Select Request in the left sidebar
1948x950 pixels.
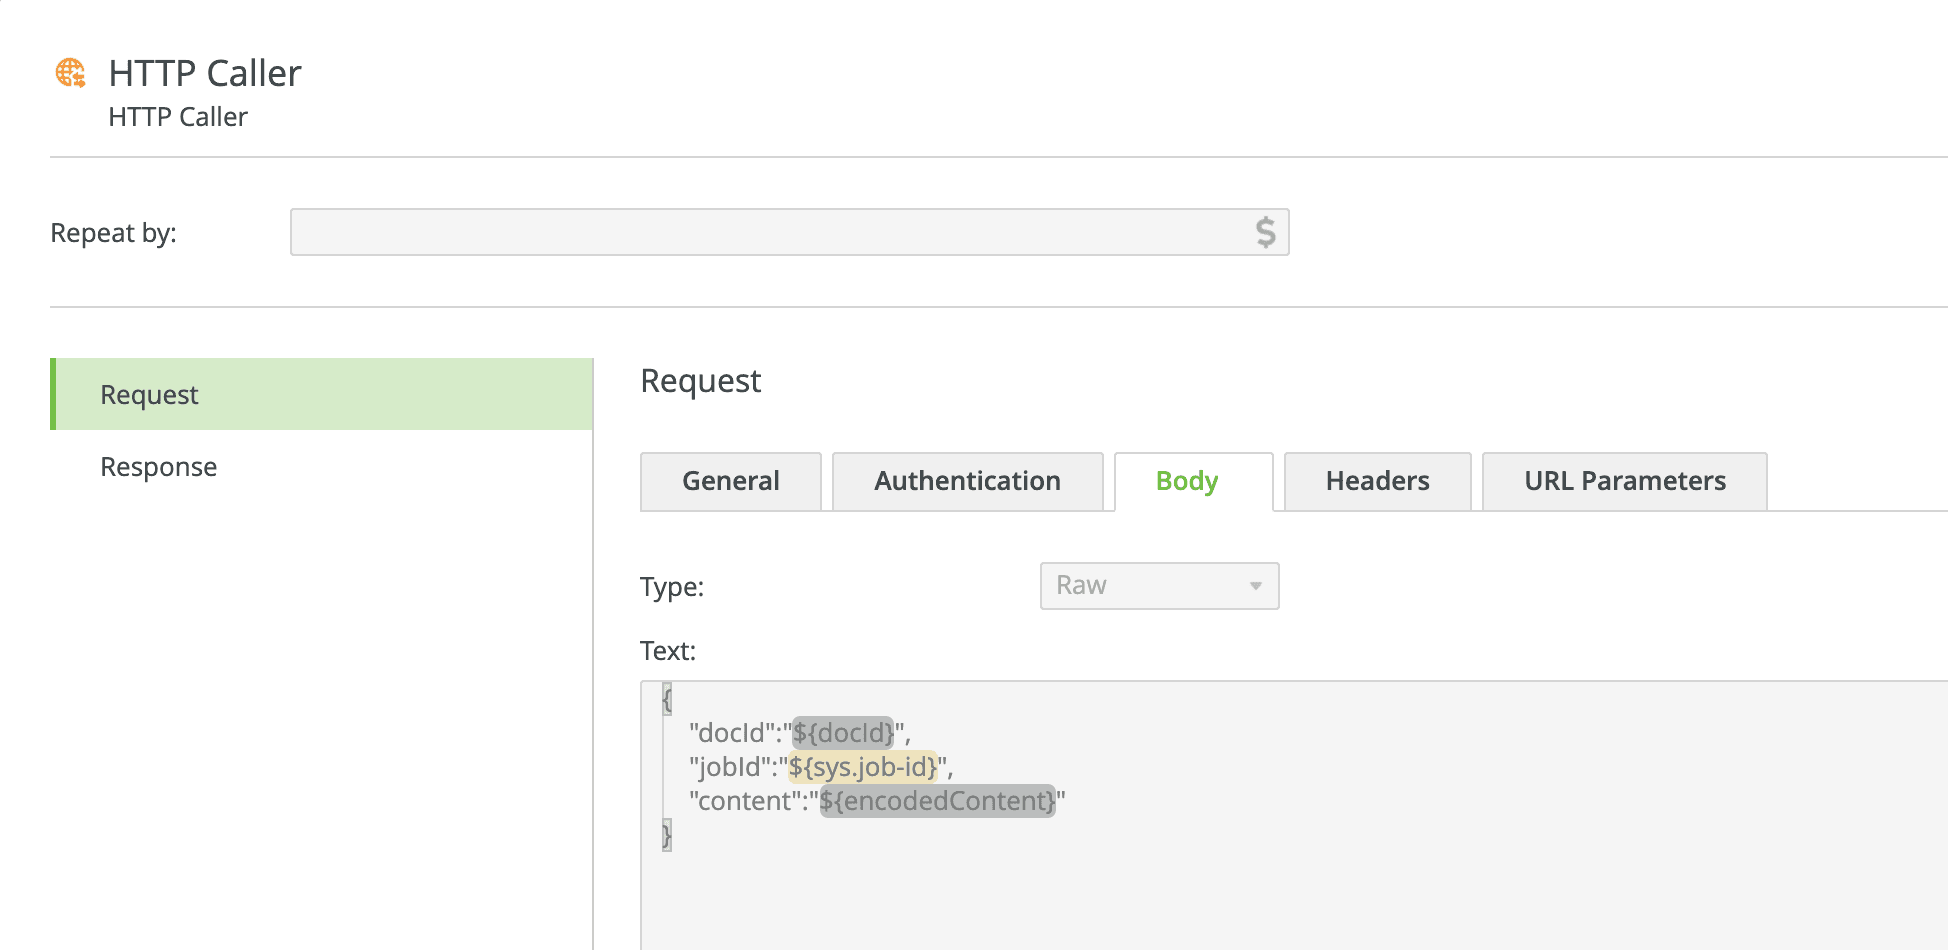(x=148, y=394)
